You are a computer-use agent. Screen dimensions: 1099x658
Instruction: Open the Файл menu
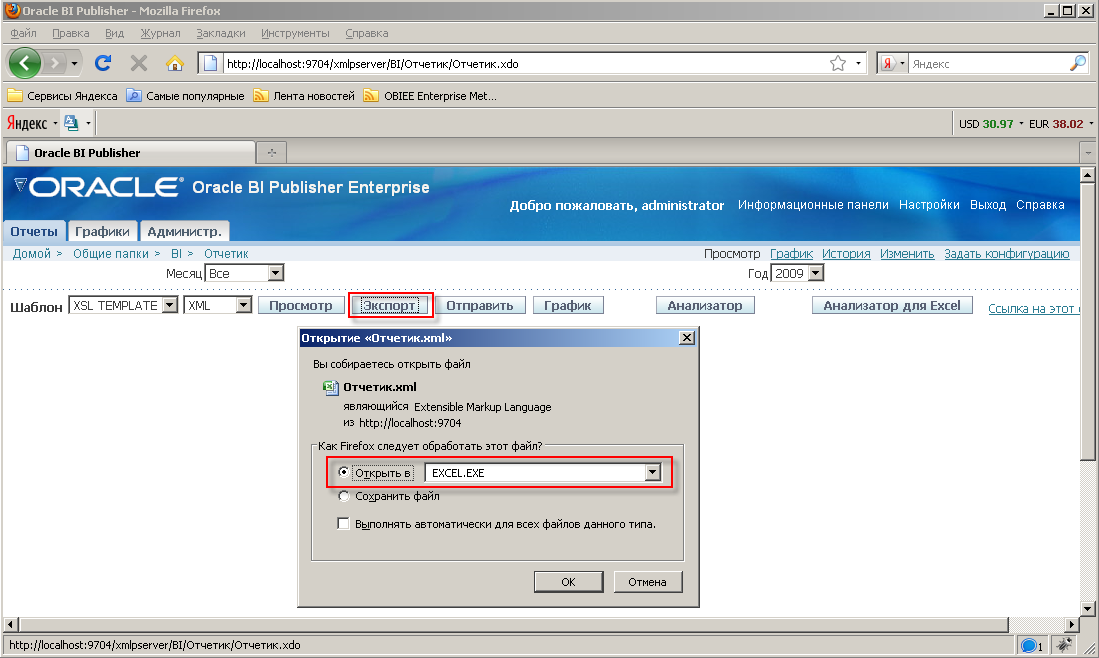23,33
